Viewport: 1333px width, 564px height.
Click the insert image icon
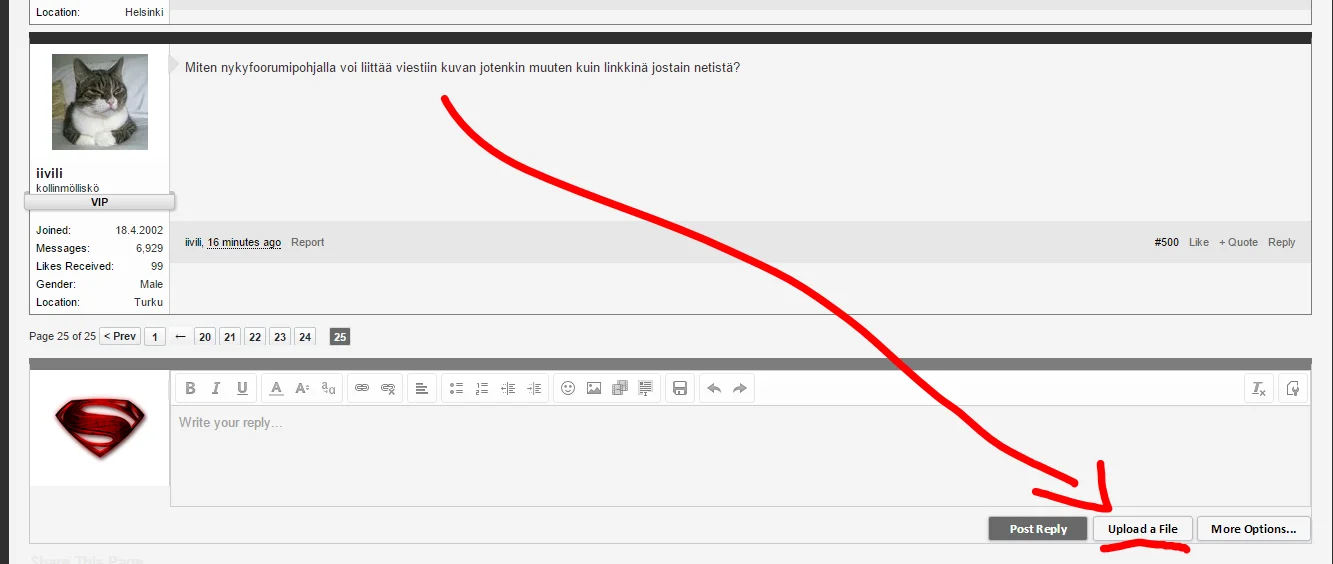594,388
